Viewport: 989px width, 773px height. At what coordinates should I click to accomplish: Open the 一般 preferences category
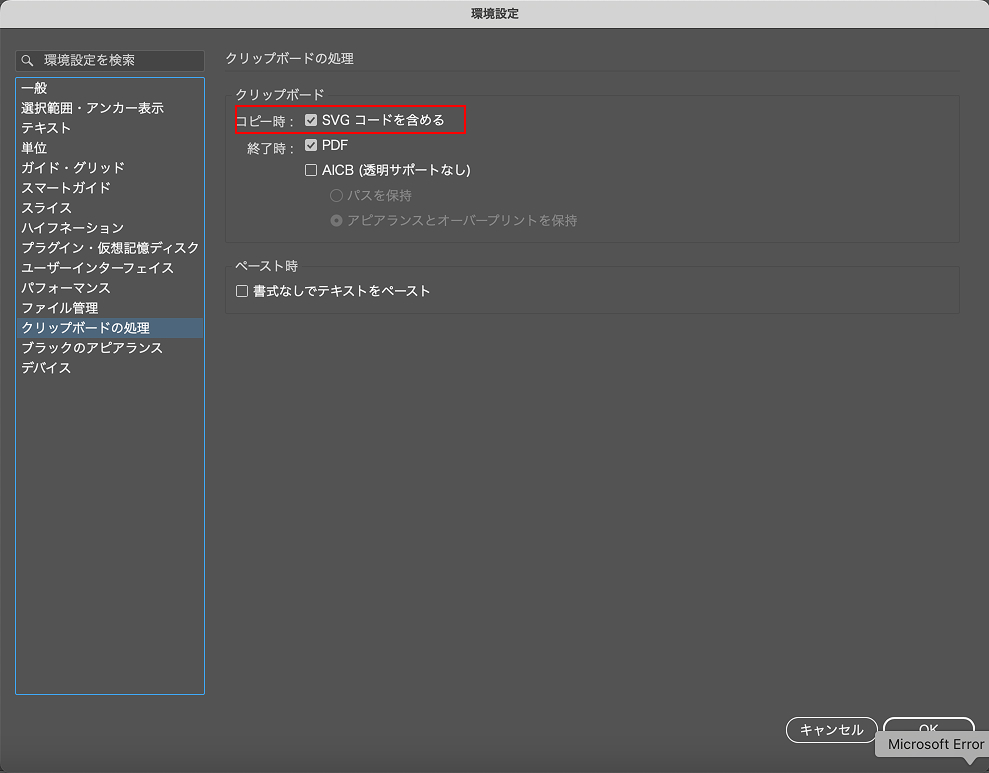pyautogui.click(x=35, y=88)
